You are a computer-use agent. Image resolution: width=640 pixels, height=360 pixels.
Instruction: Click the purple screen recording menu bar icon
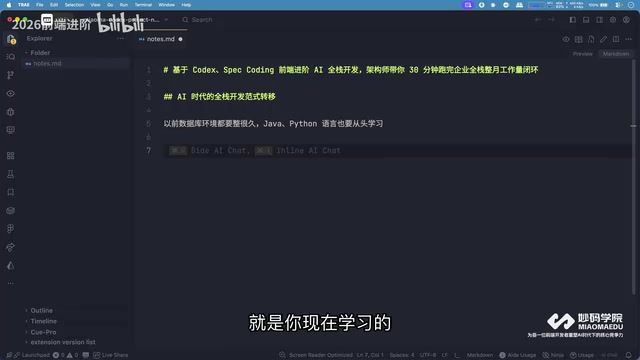468,5
